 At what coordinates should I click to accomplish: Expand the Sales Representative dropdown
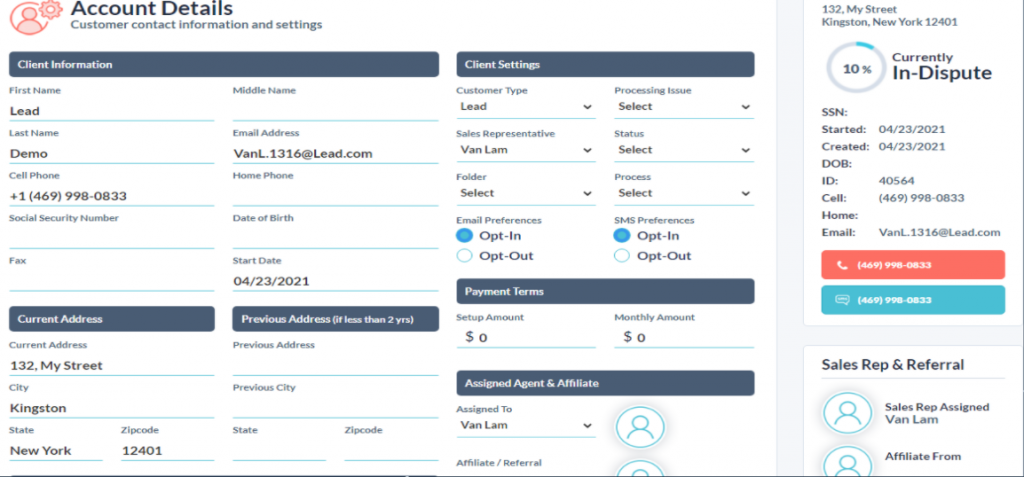[526, 150]
